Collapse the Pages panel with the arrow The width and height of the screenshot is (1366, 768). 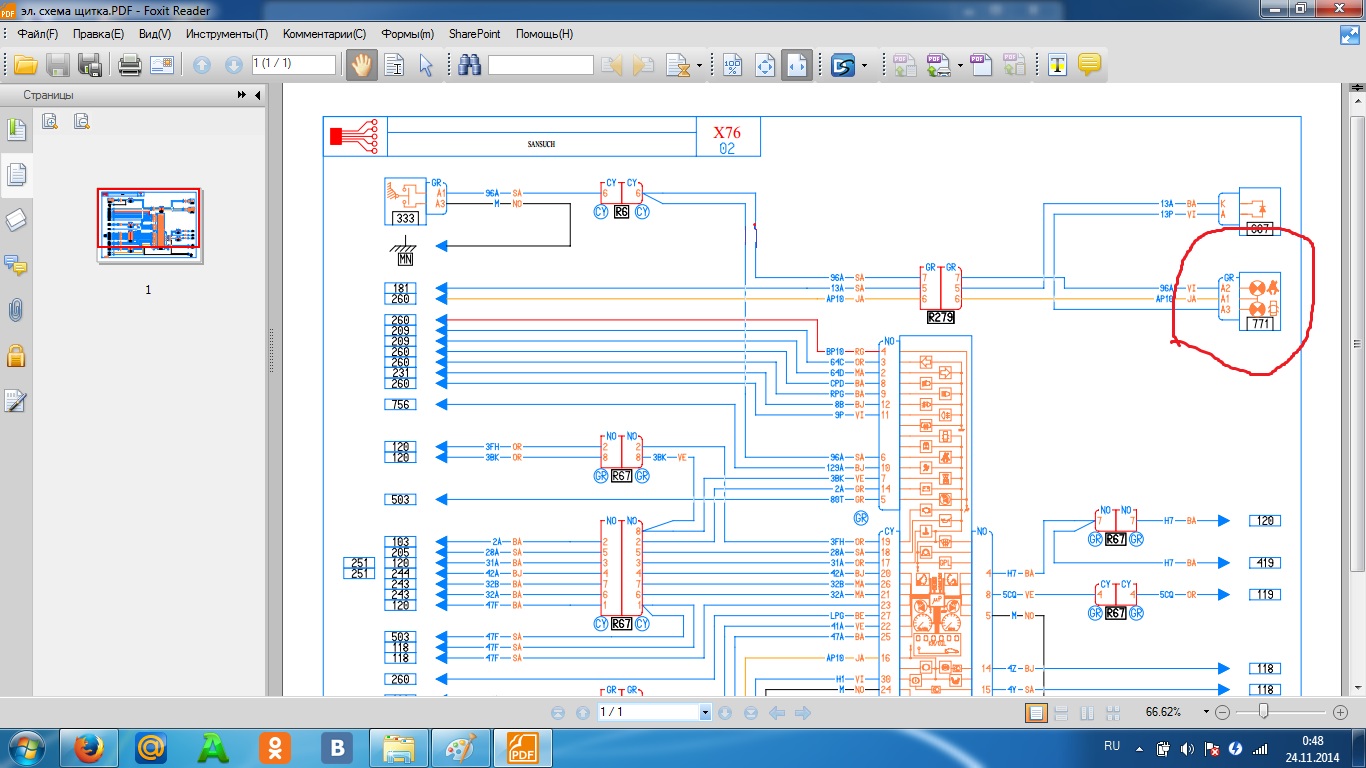(258, 95)
